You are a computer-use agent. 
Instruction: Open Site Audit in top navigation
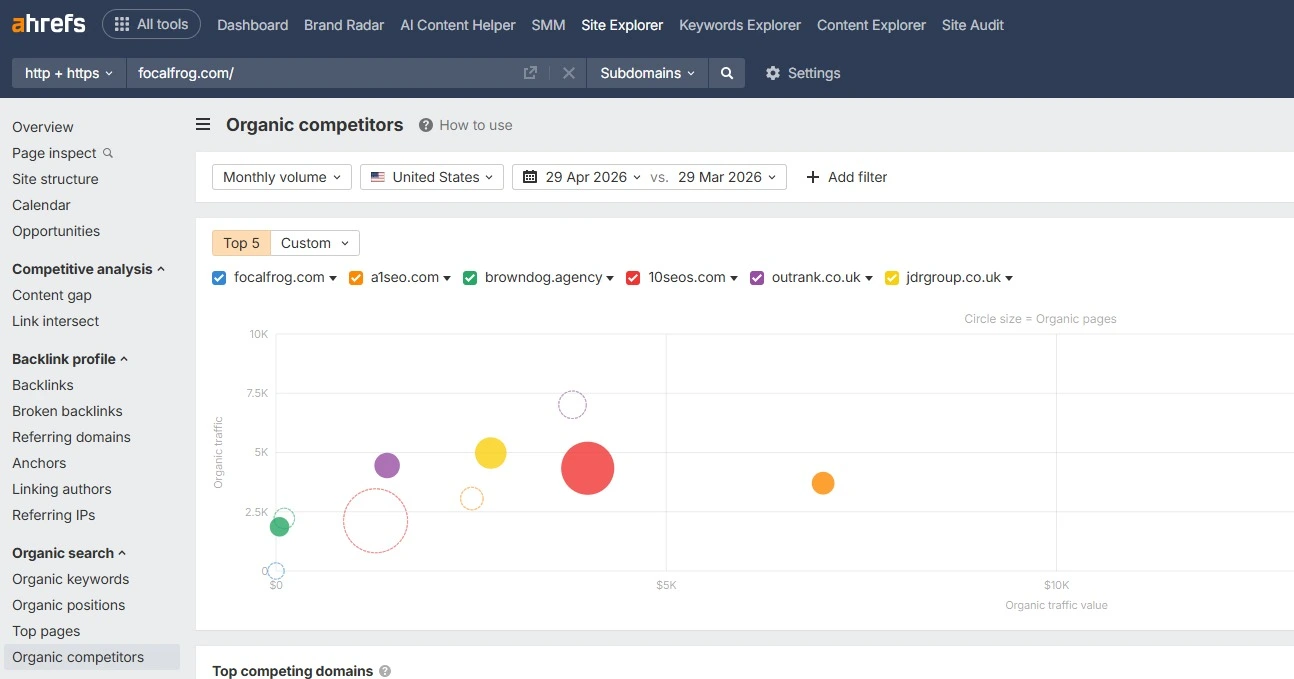tap(973, 25)
